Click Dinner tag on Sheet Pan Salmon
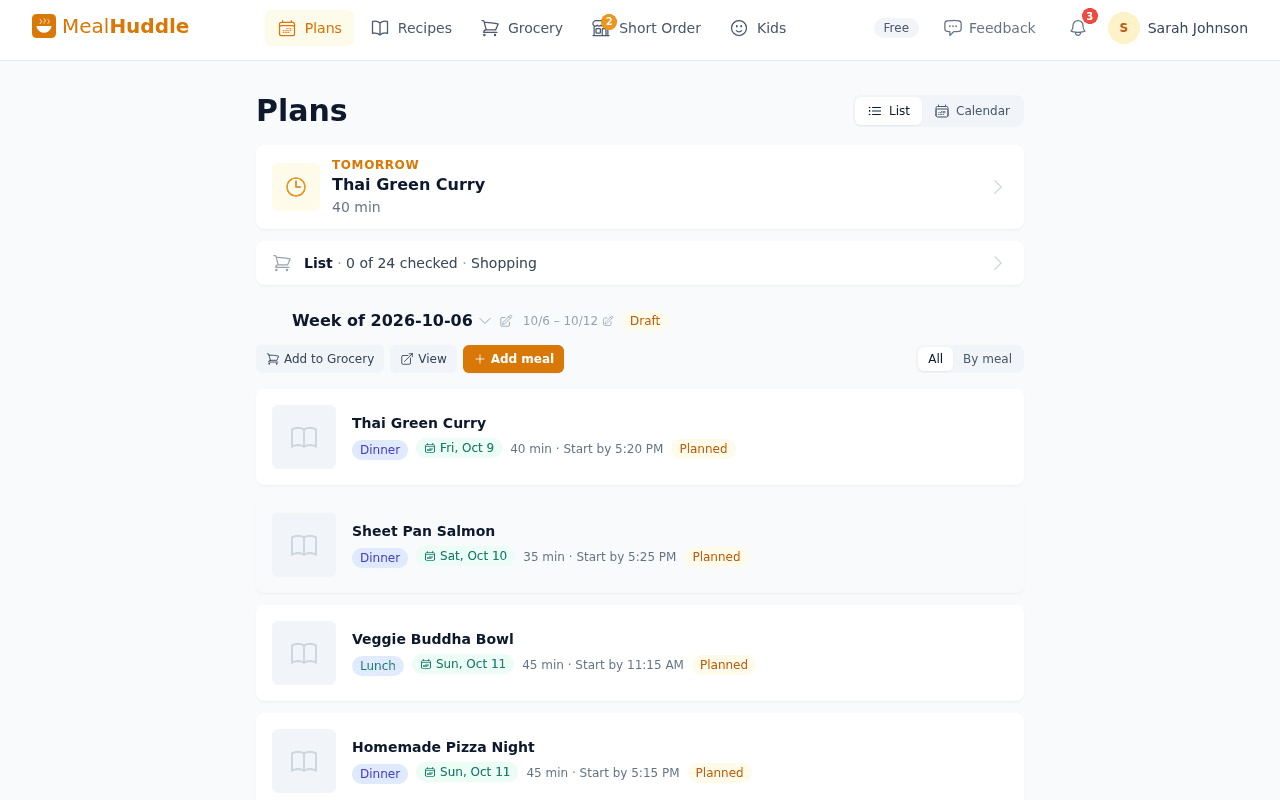 pyautogui.click(x=380, y=558)
